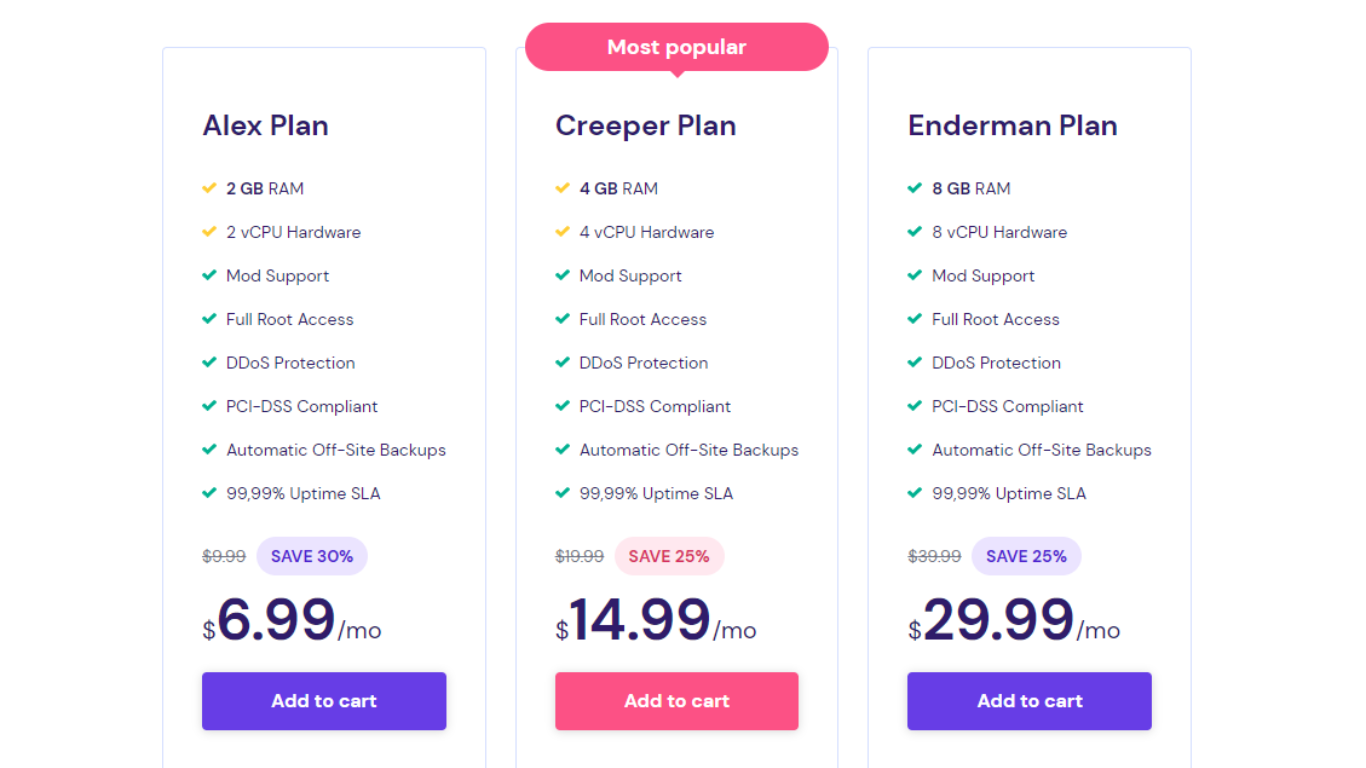Click yellow checkmark beside Creeper 4 vCPU Hardware
Screen dimensions: 1366x768
(x=562, y=232)
